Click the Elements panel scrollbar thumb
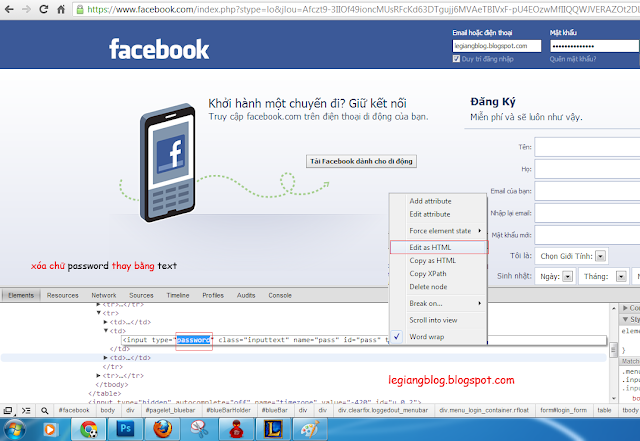 pyautogui.click(x=613, y=350)
